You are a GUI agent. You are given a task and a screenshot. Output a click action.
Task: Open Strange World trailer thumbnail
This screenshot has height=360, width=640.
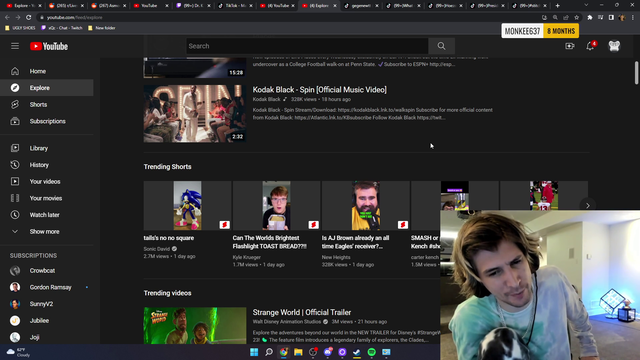click(x=195, y=326)
